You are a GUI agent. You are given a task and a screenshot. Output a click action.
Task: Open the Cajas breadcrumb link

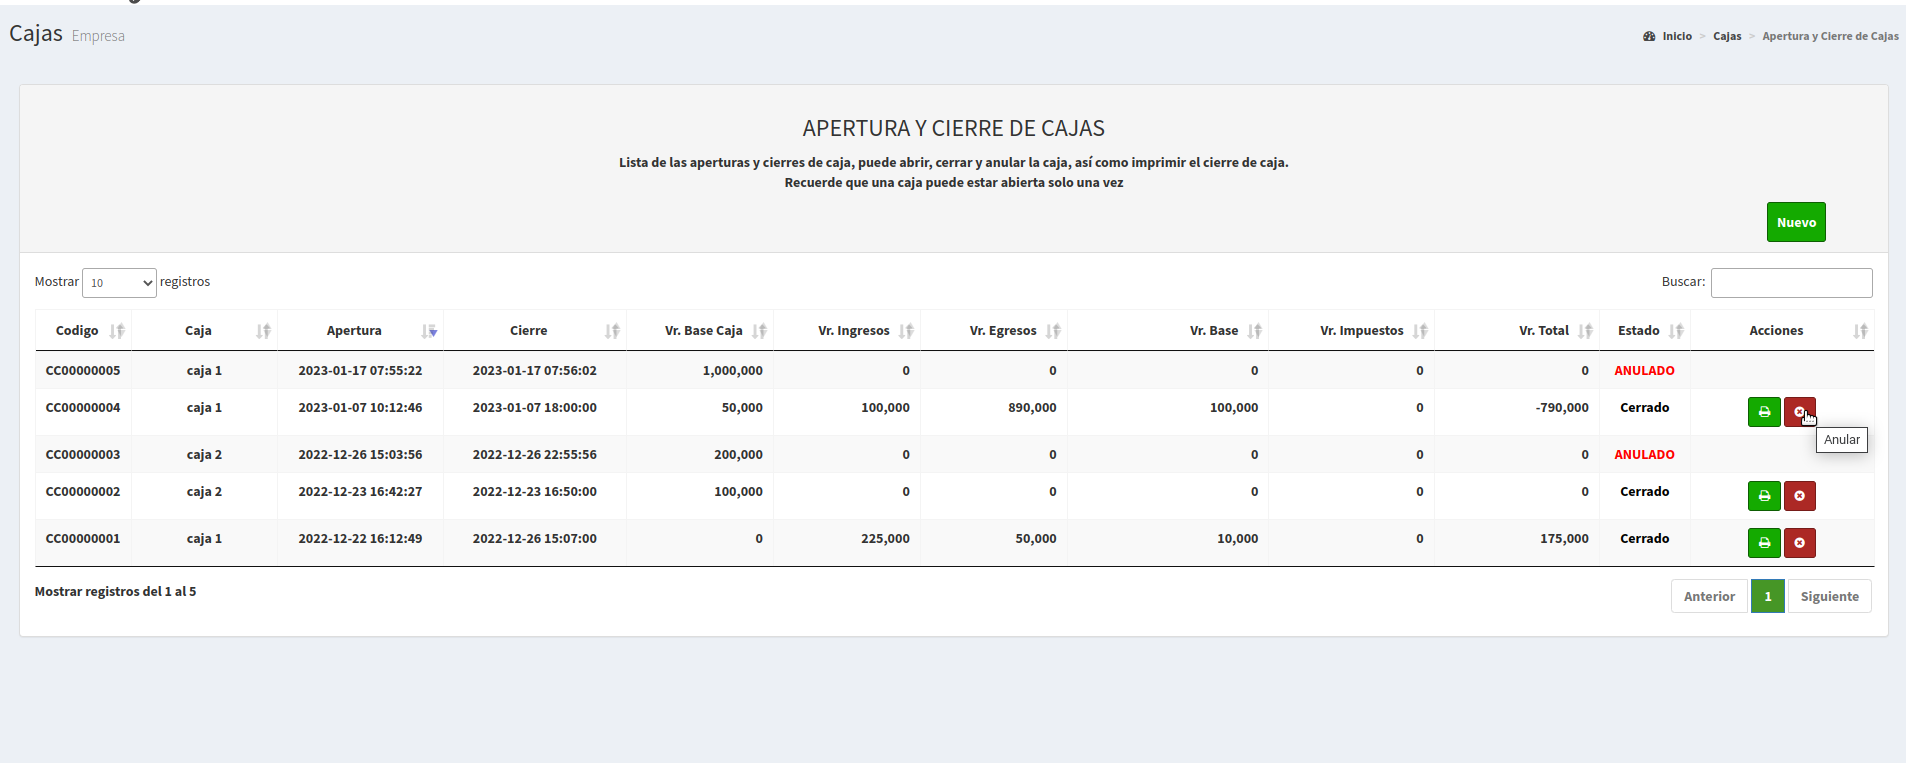coord(1726,36)
